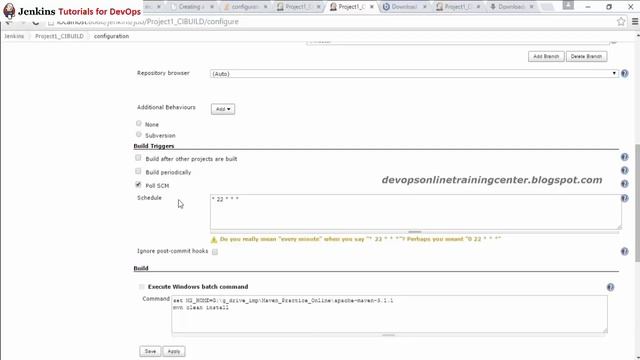Click the Add Branch button
Screen dimensions: 640x360
546,56
